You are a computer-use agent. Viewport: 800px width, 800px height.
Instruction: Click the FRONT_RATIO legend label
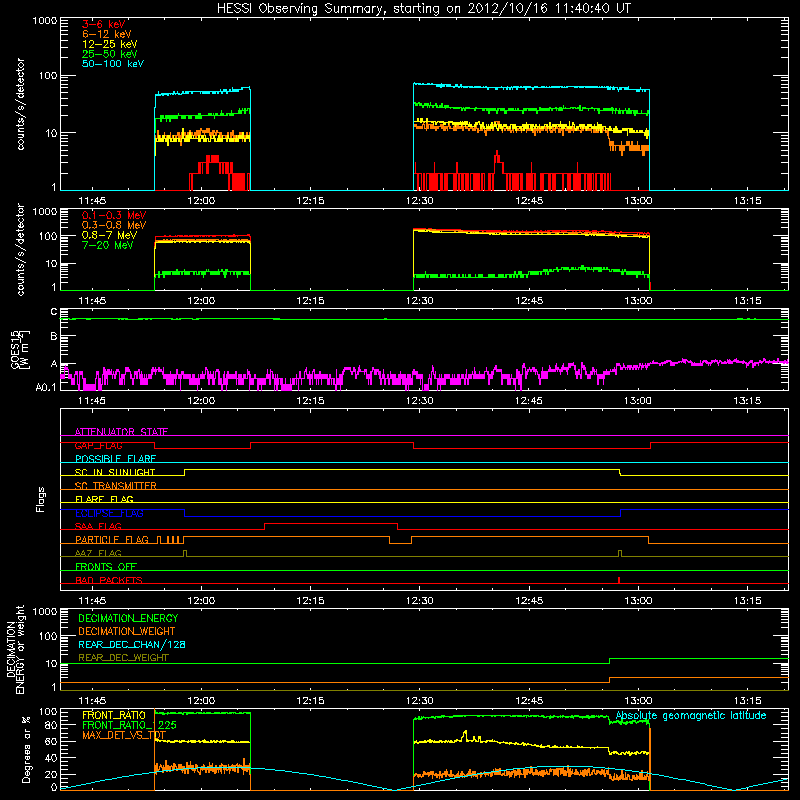pyautogui.click(x=114, y=715)
